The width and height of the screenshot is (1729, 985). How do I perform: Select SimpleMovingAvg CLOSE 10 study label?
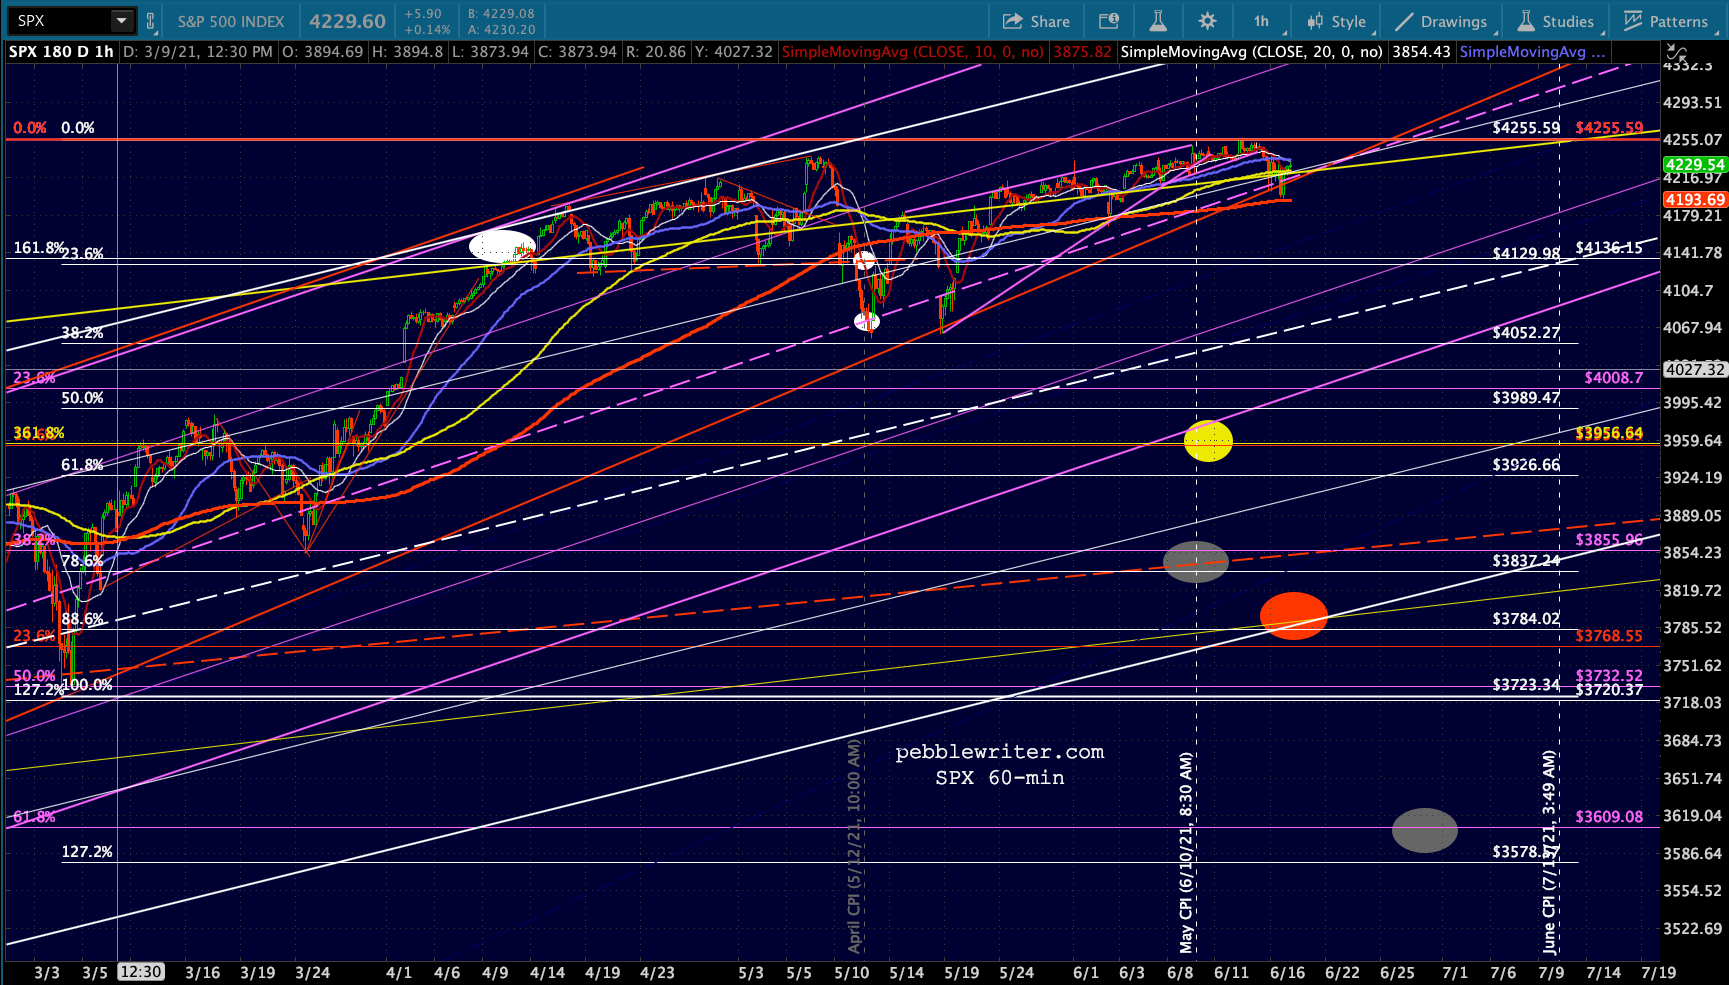[x=912, y=52]
